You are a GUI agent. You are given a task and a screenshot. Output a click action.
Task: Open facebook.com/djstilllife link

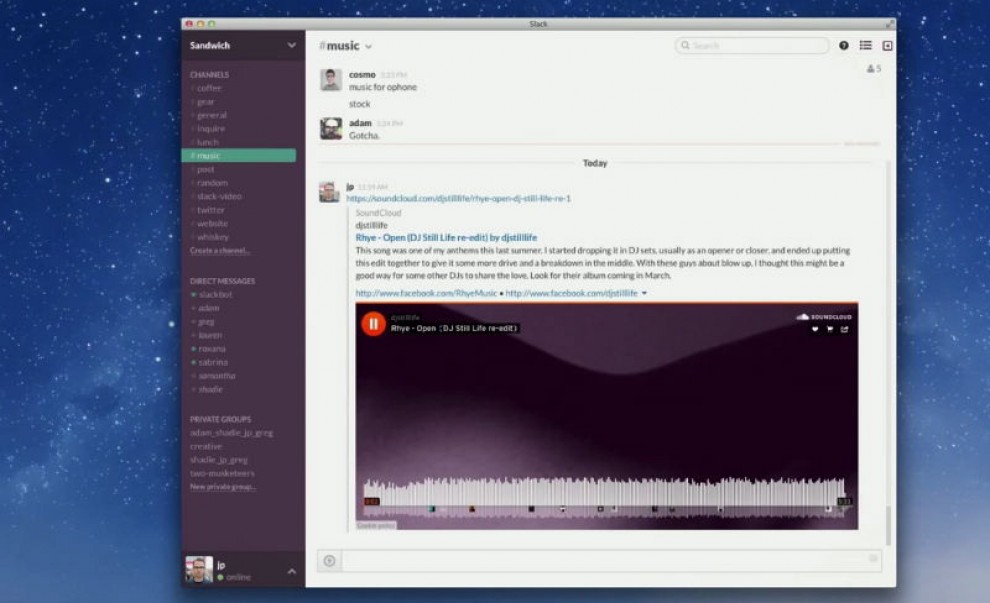click(571, 293)
